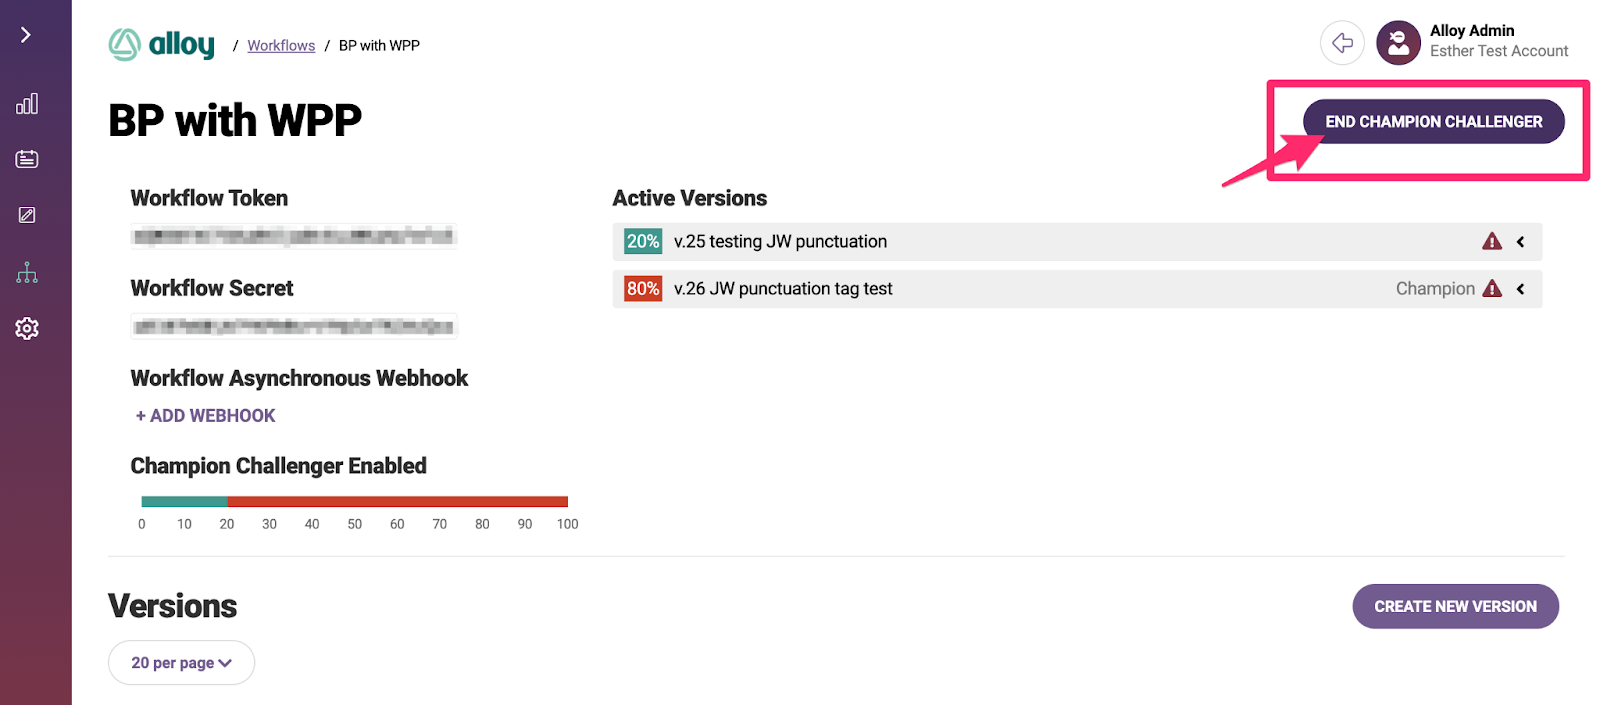Click warning triangle on v.26 Champion row
The height and width of the screenshot is (705, 1600).
click(1492, 288)
